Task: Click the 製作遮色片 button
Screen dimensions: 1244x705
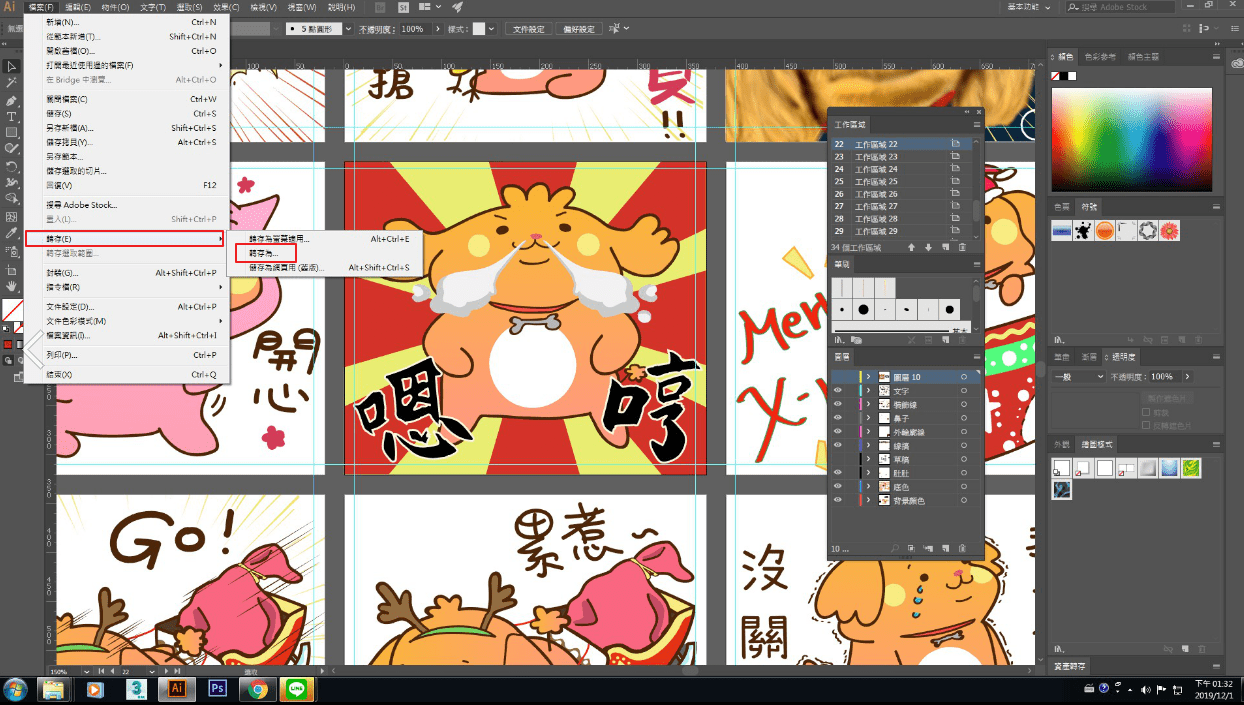Action: tap(1168, 397)
